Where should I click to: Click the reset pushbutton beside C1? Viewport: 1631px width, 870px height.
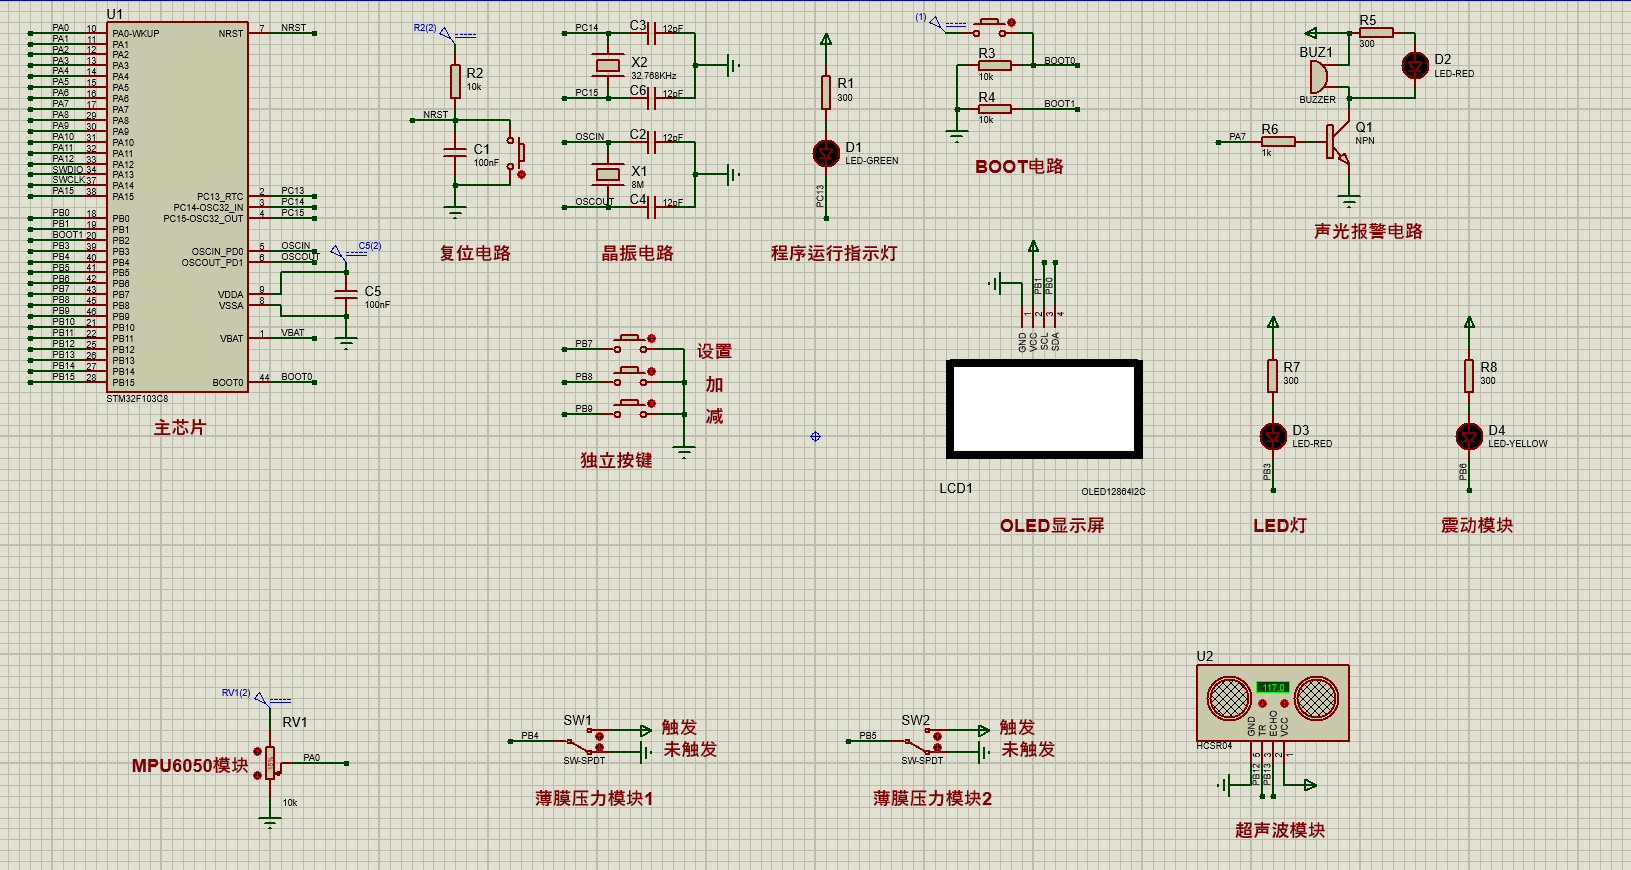(515, 153)
